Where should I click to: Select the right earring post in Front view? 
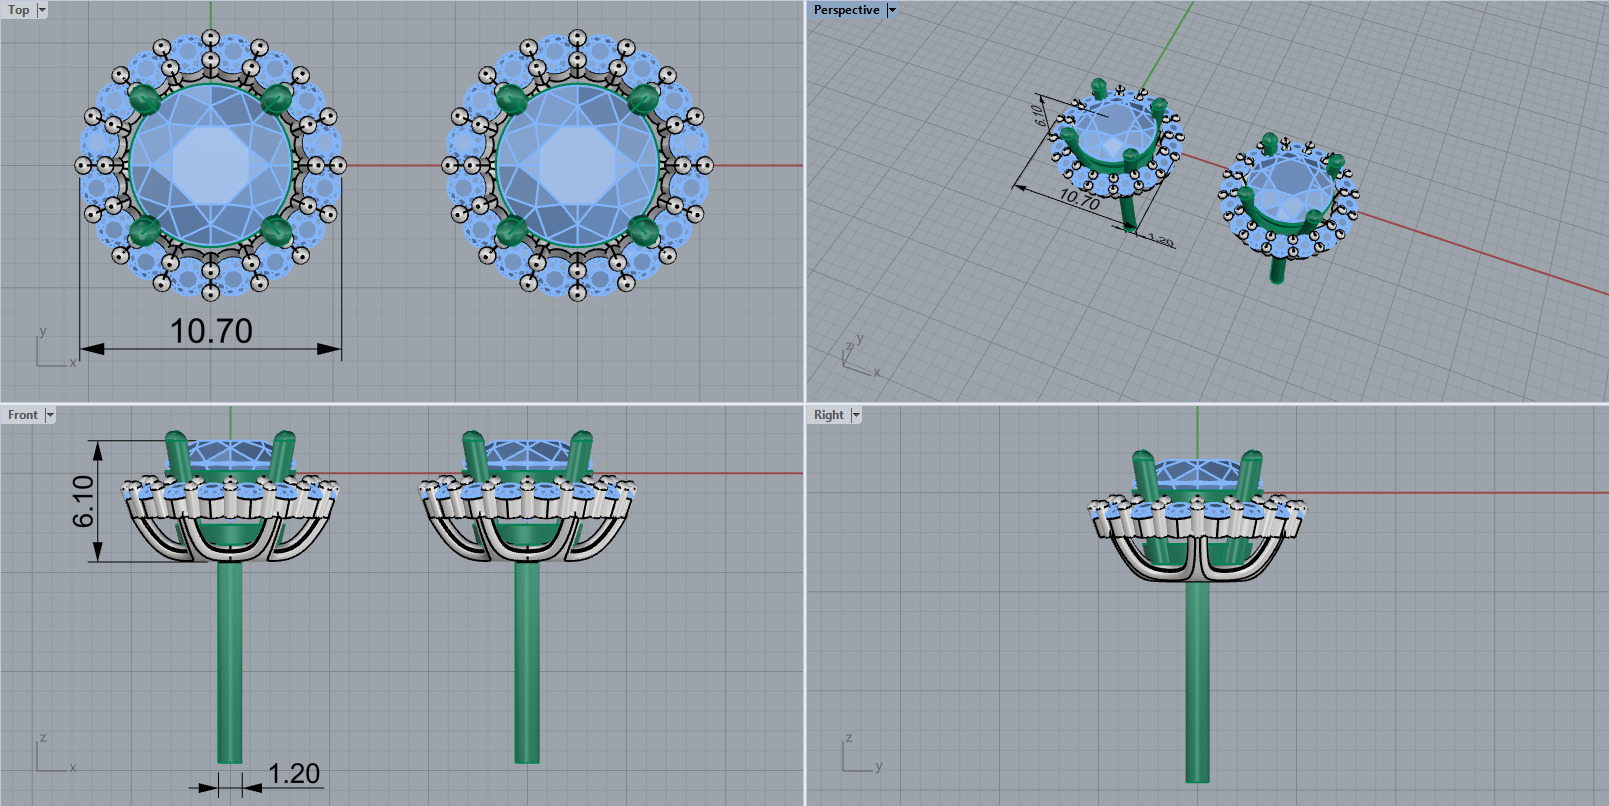[x=527, y=662]
